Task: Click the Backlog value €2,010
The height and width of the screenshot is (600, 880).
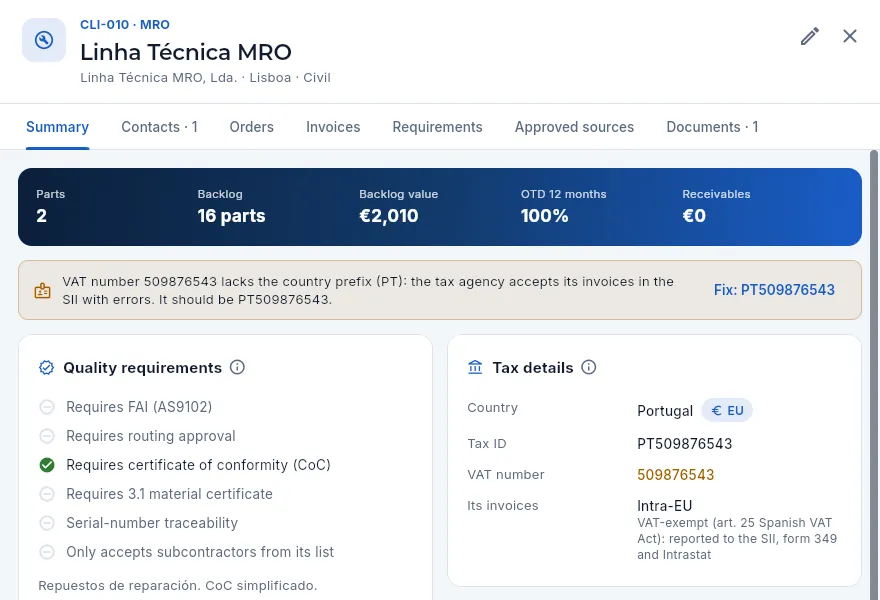Action: click(x=388, y=216)
